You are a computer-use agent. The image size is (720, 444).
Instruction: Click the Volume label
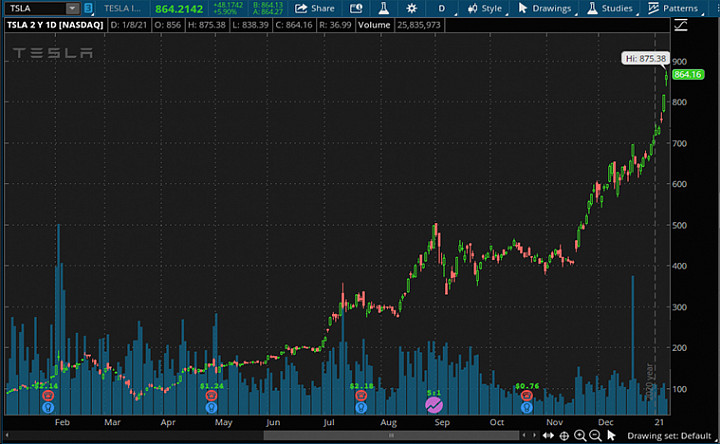point(374,25)
